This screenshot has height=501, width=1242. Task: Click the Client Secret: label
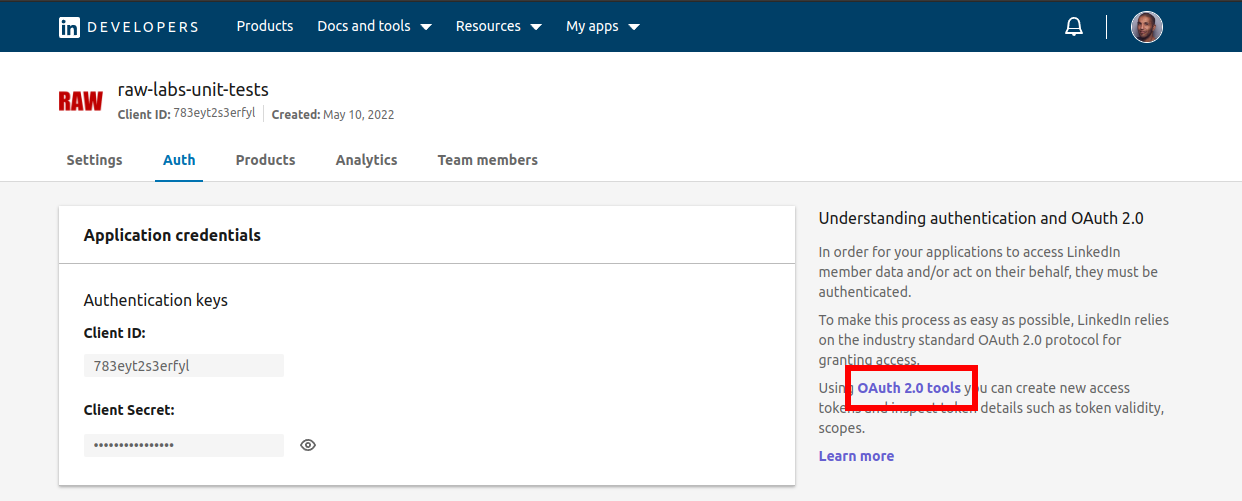(129, 410)
